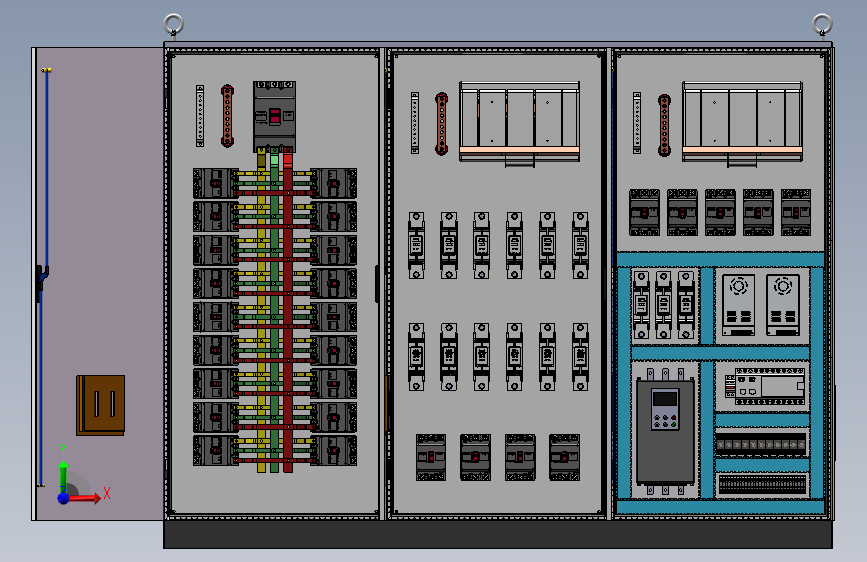Select the middle breaker in the right panel's five-breaker row
The height and width of the screenshot is (562, 867).
click(x=720, y=212)
